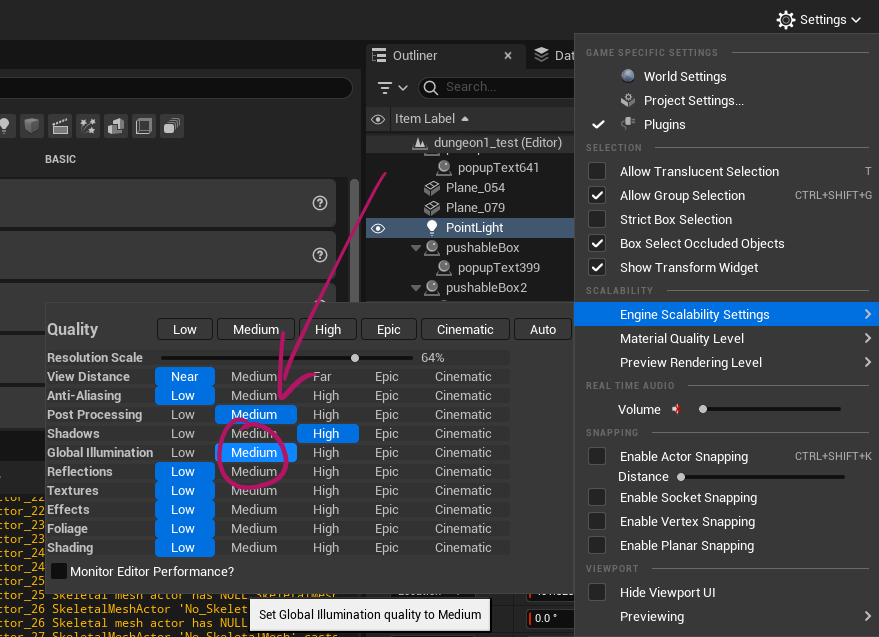Click the PointLight bulb icon in Outliner
The width and height of the screenshot is (879, 637).
(432, 228)
